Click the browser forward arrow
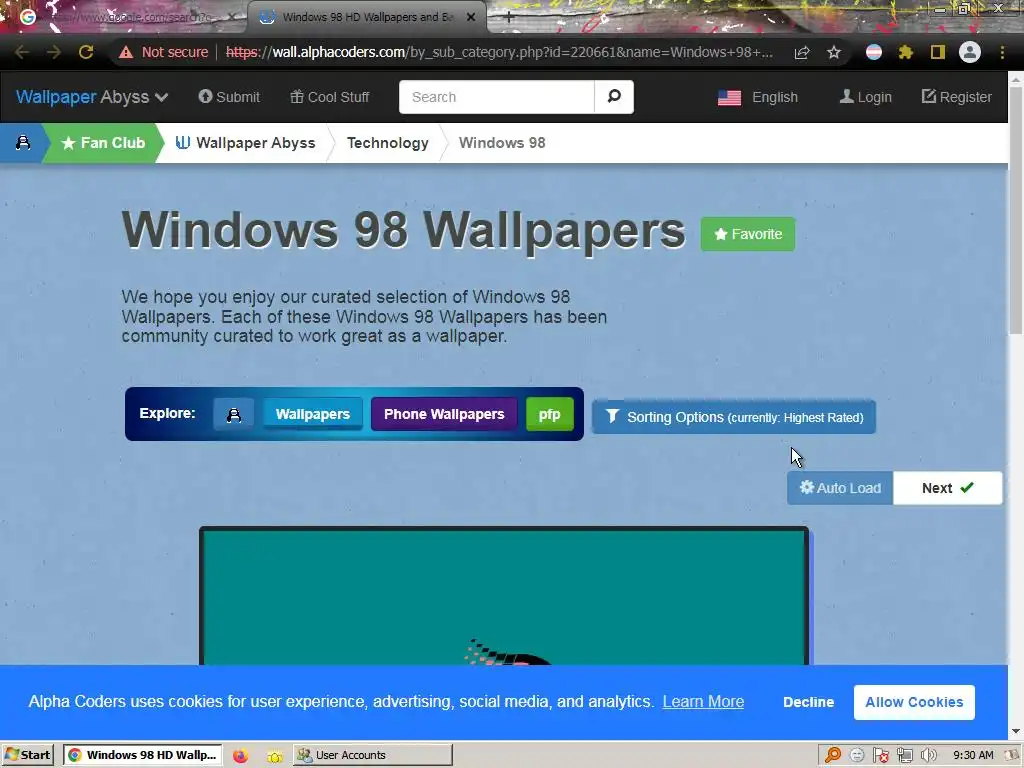 54,52
